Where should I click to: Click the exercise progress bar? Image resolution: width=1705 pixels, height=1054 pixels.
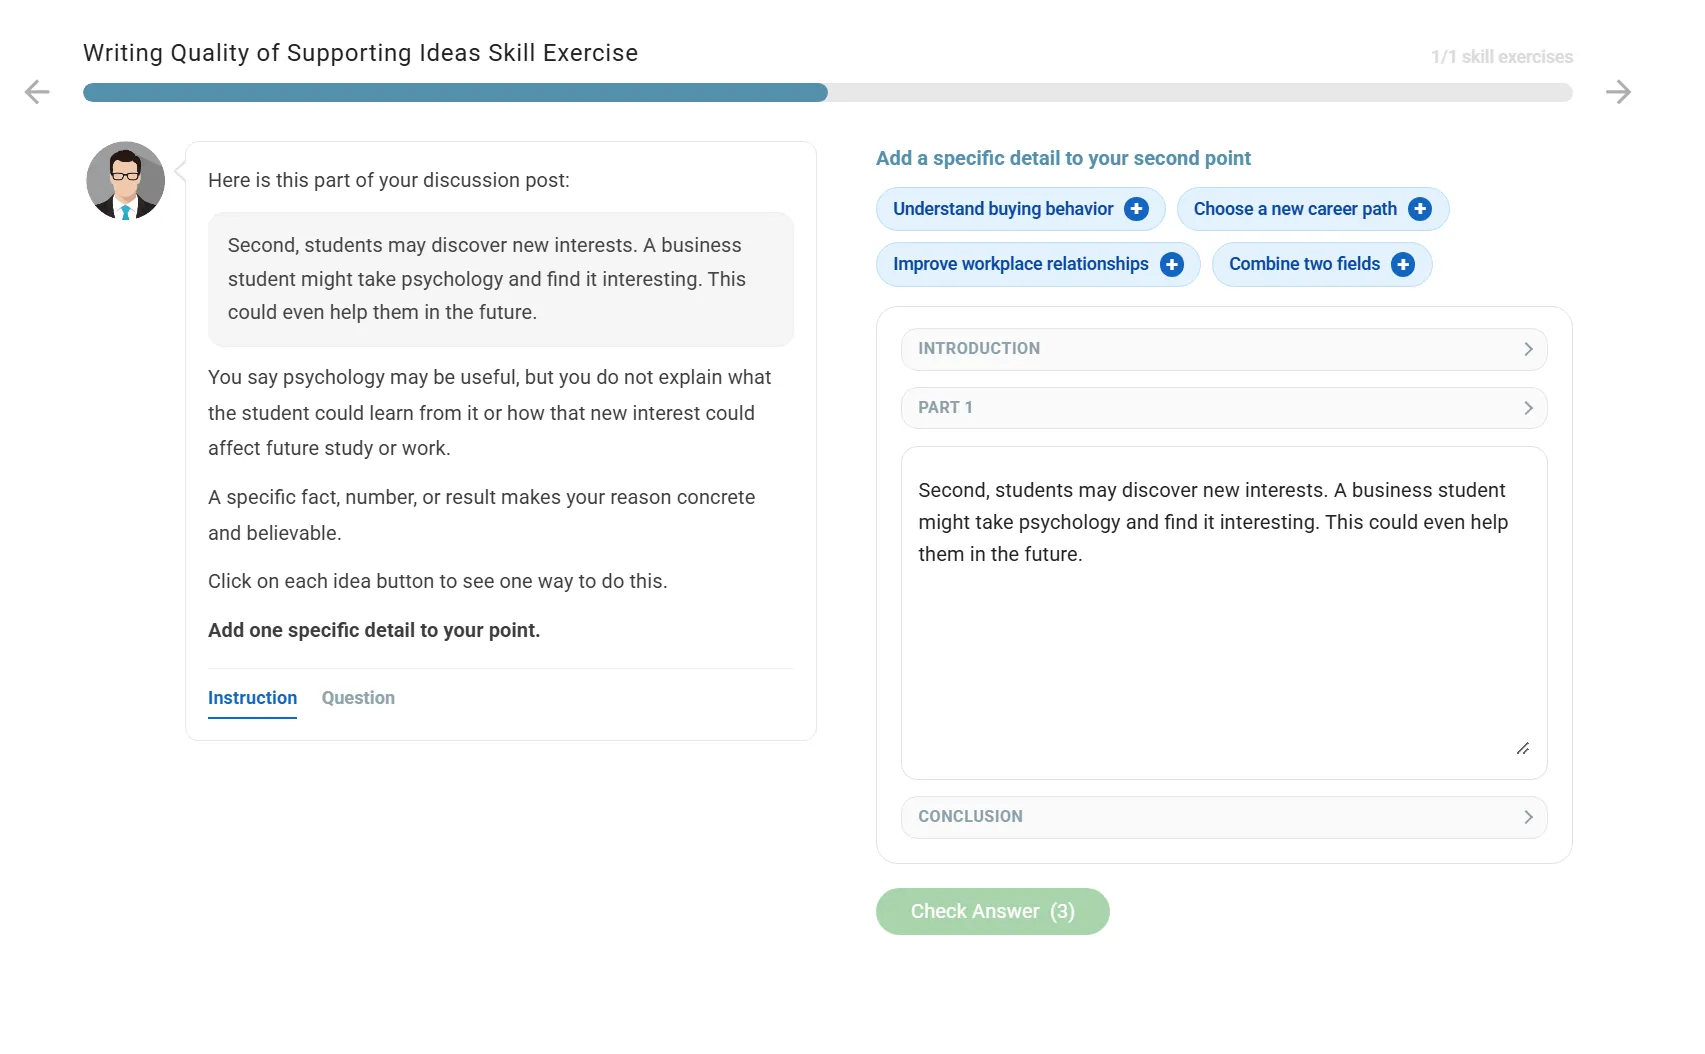coord(828,92)
